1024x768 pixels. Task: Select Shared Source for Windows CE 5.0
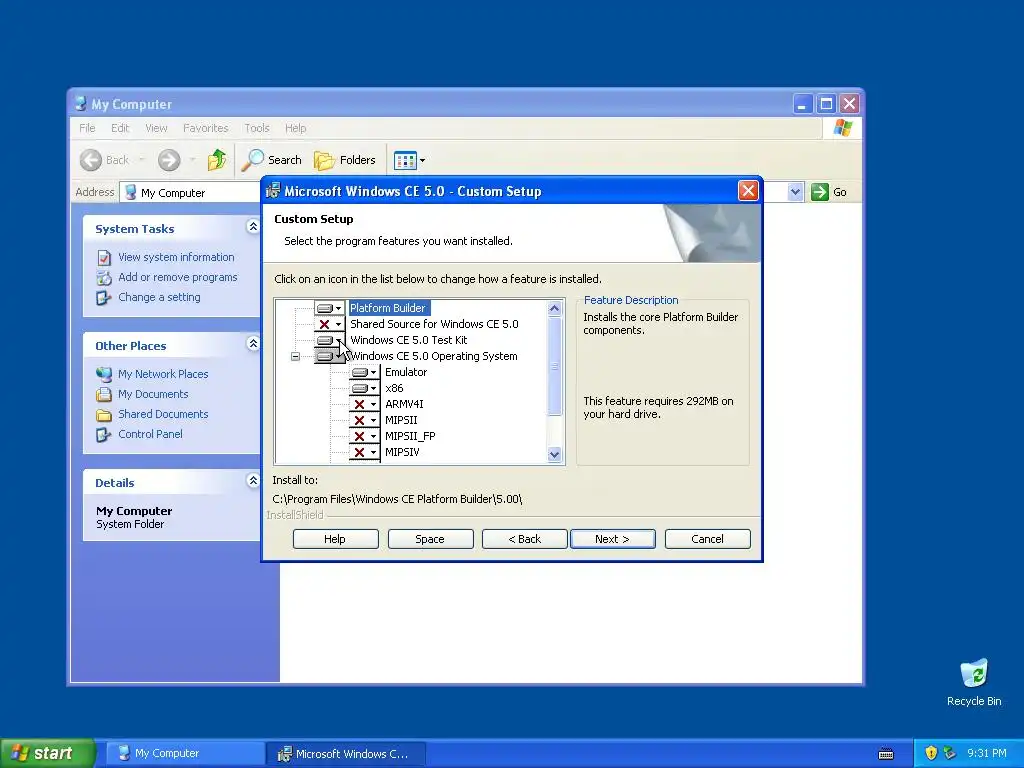pos(434,324)
